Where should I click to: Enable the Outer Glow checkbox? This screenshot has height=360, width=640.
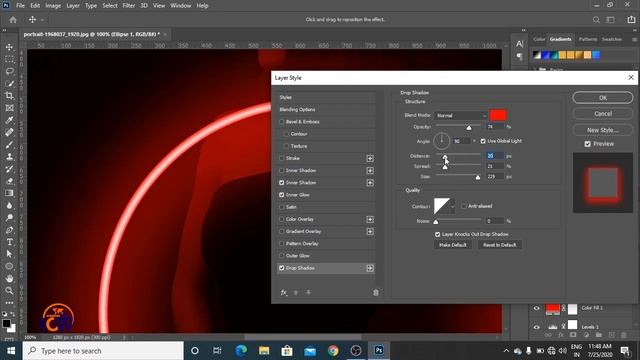pos(282,256)
